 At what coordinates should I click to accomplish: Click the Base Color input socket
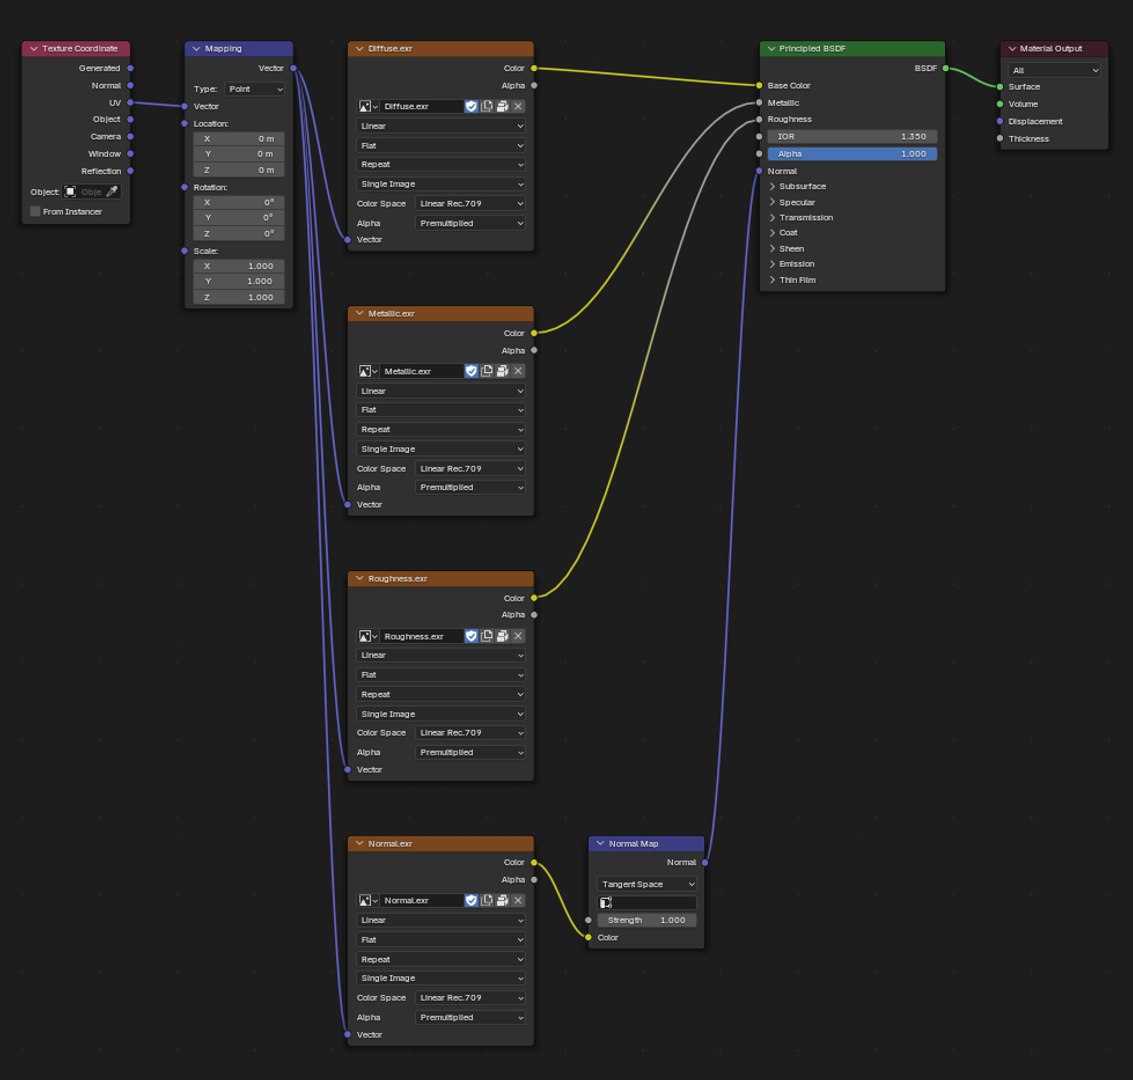tap(759, 85)
